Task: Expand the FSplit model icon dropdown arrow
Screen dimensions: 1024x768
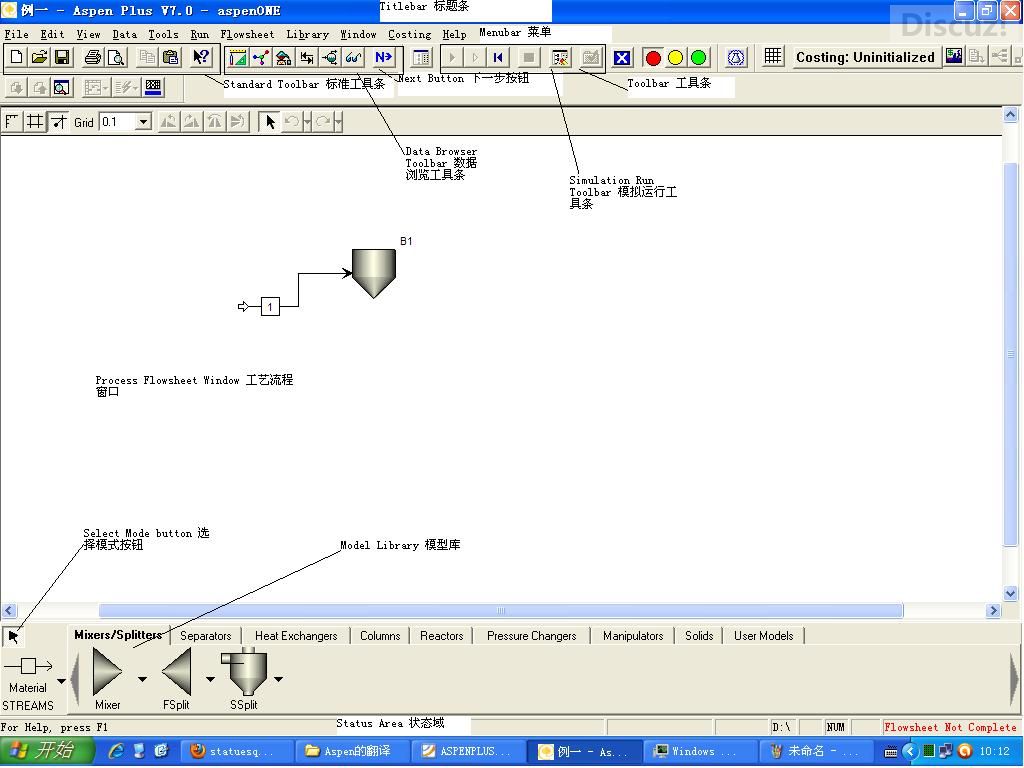Action: tap(210, 679)
